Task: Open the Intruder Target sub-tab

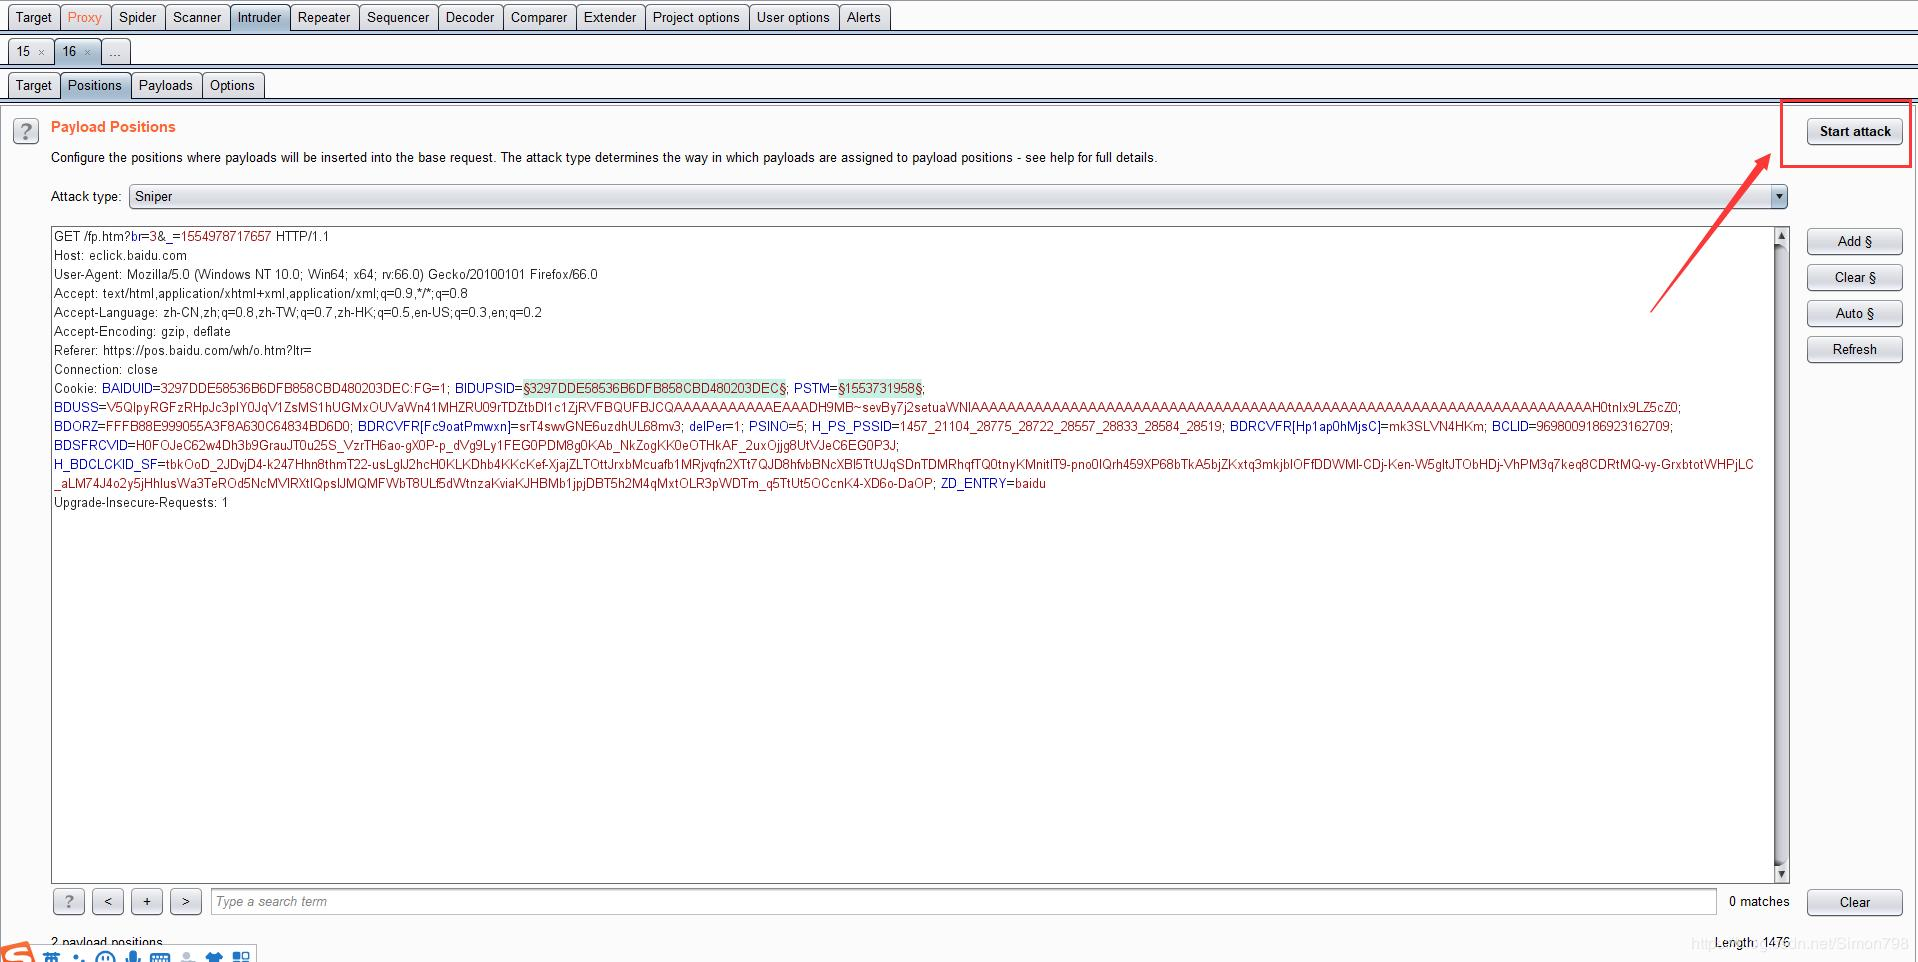Action: 34,85
